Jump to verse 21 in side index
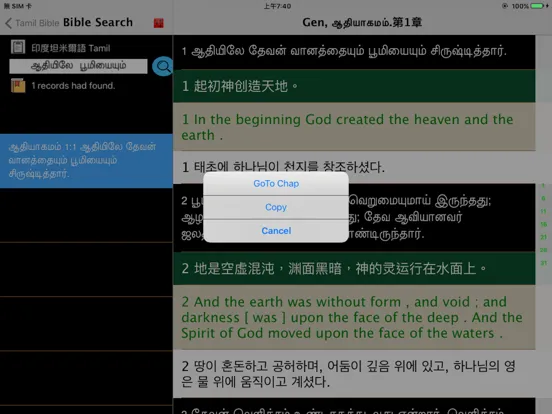552x414 pixels. 544,237
